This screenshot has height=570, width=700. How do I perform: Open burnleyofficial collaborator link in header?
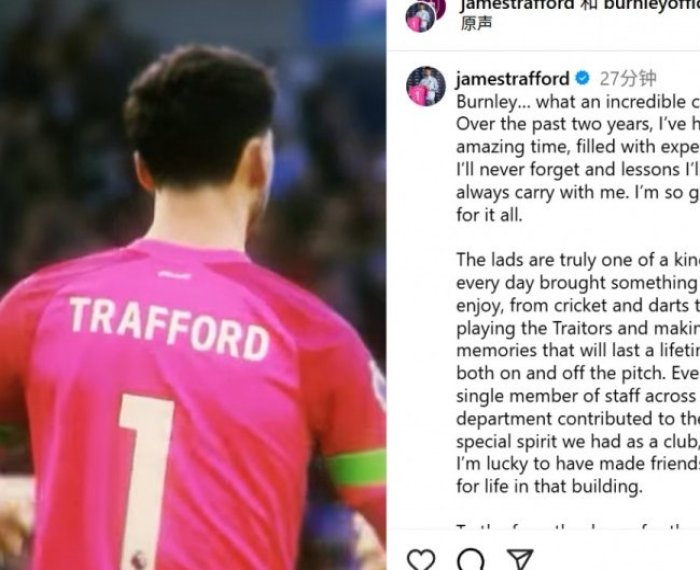tap(652, 4)
